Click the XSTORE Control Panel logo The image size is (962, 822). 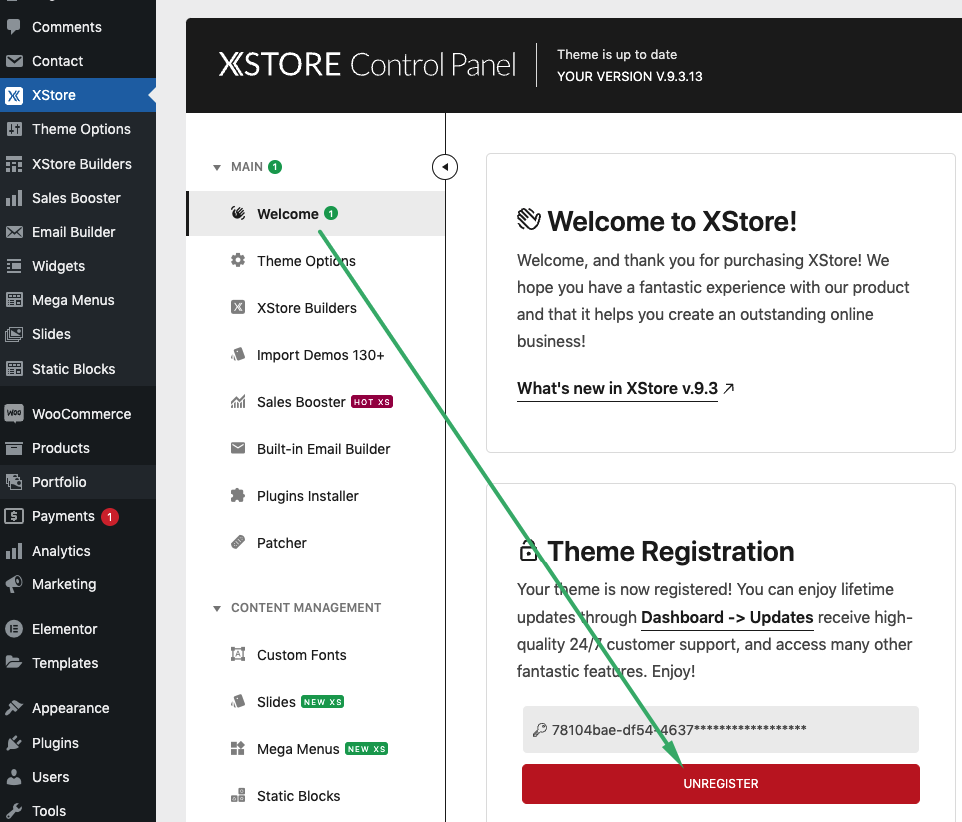click(x=367, y=65)
